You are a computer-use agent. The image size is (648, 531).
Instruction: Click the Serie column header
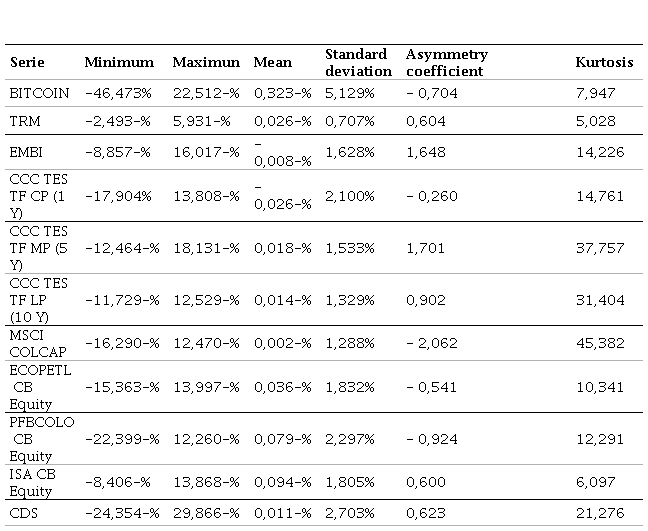point(27,62)
